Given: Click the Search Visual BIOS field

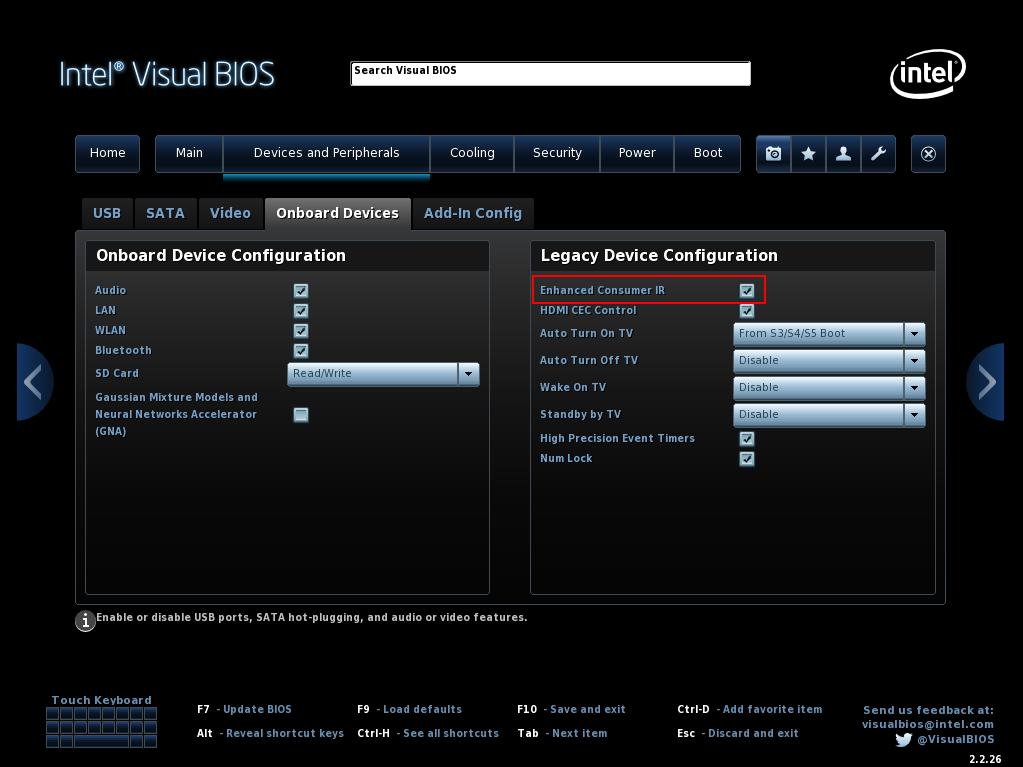Looking at the screenshot, I should 550,74.
